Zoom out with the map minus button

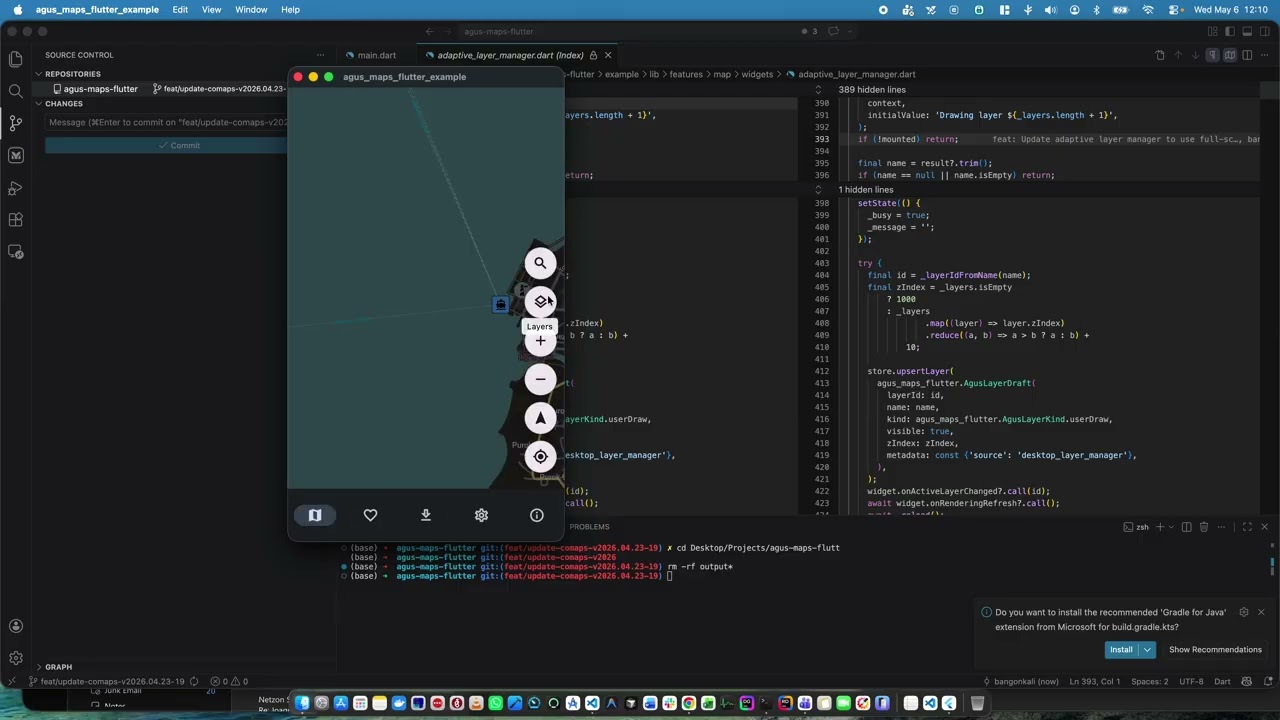(x=540, y=379)
